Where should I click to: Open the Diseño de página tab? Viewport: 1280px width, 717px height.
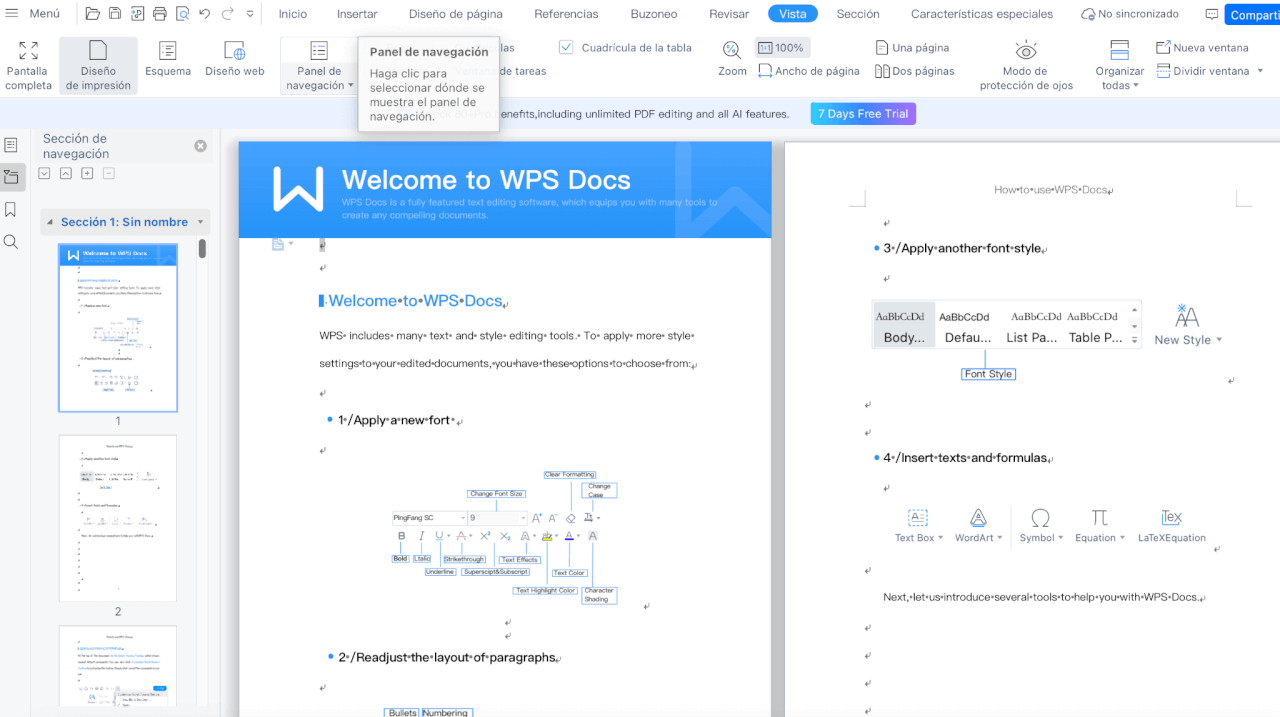click(x=456, y=14)
